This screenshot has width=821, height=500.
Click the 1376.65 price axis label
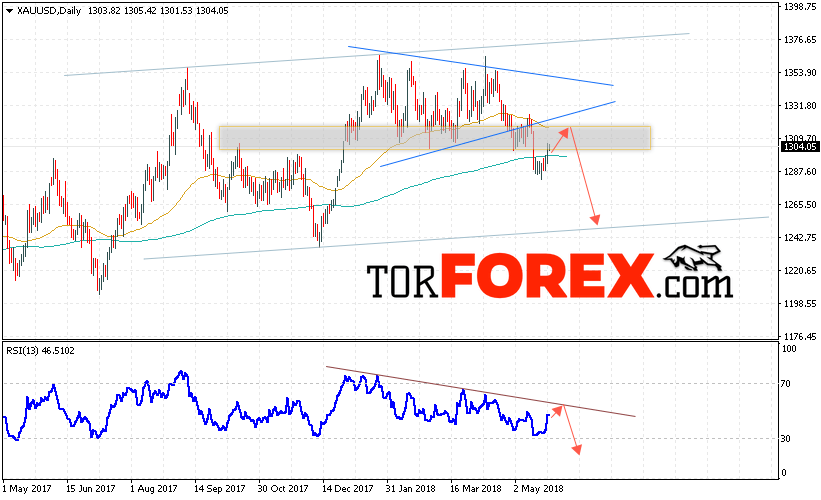pyautogui.click(x=800, y=40)
